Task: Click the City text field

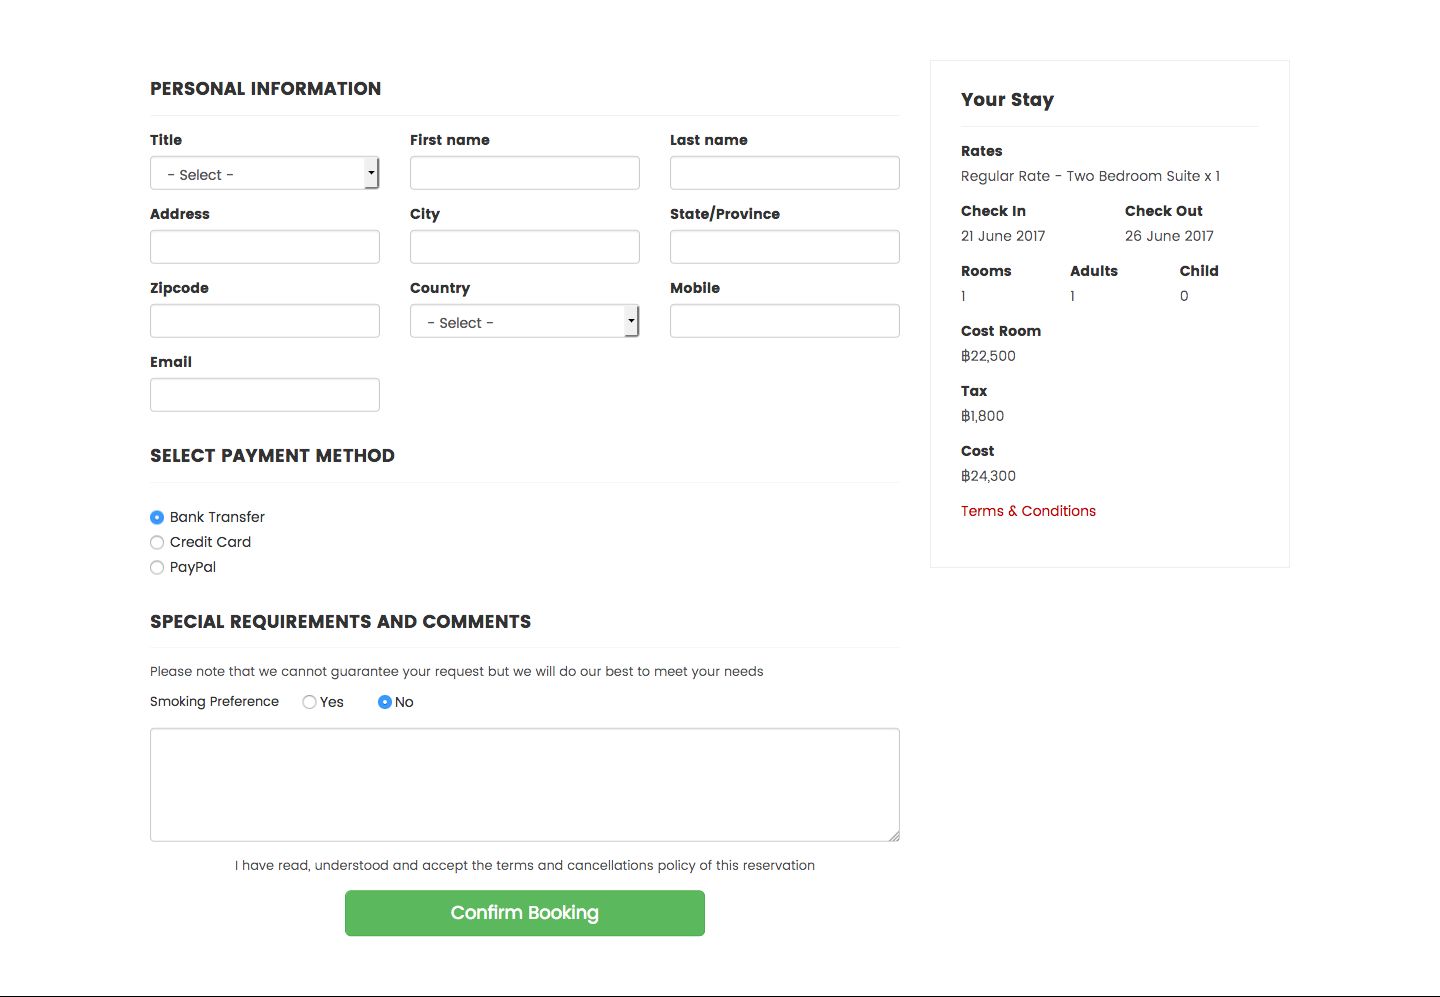Action: 524,247
